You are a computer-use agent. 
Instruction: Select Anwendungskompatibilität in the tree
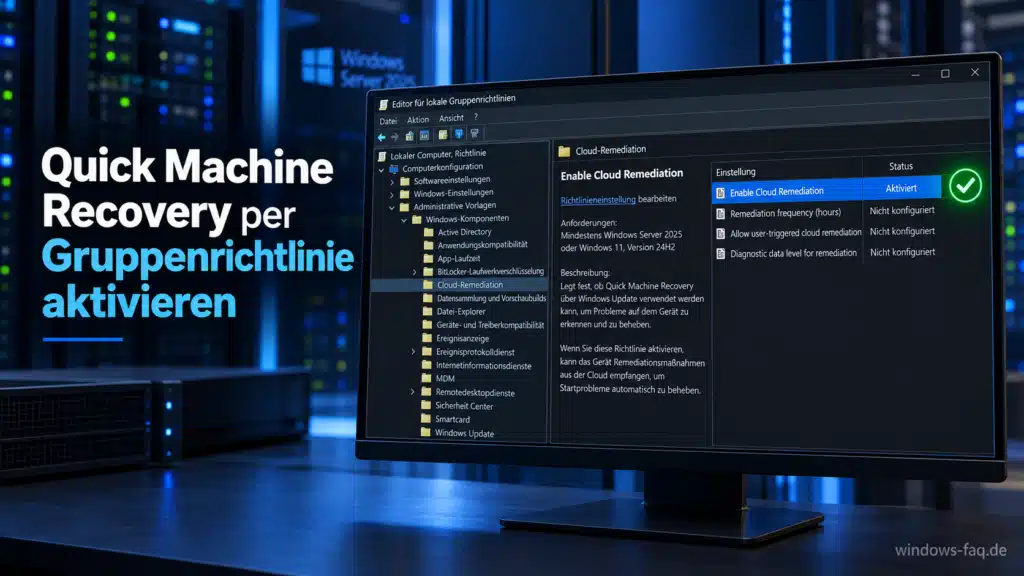pos(483,245)
